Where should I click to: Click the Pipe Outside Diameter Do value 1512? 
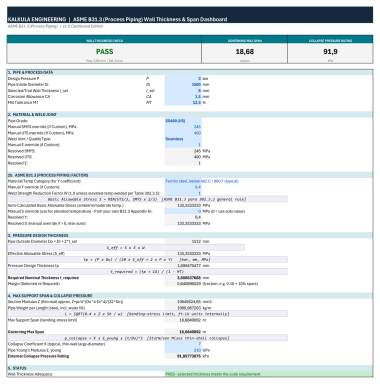pos(183,241)
